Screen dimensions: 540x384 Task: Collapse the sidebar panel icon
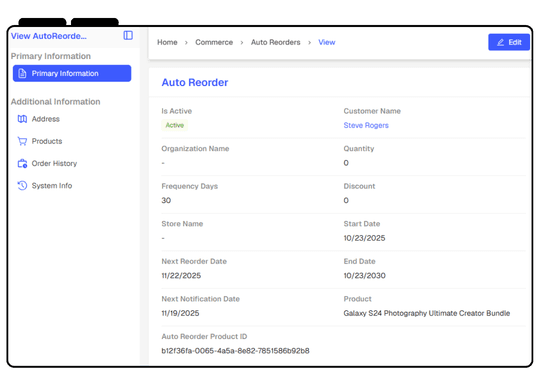[128, 35]
